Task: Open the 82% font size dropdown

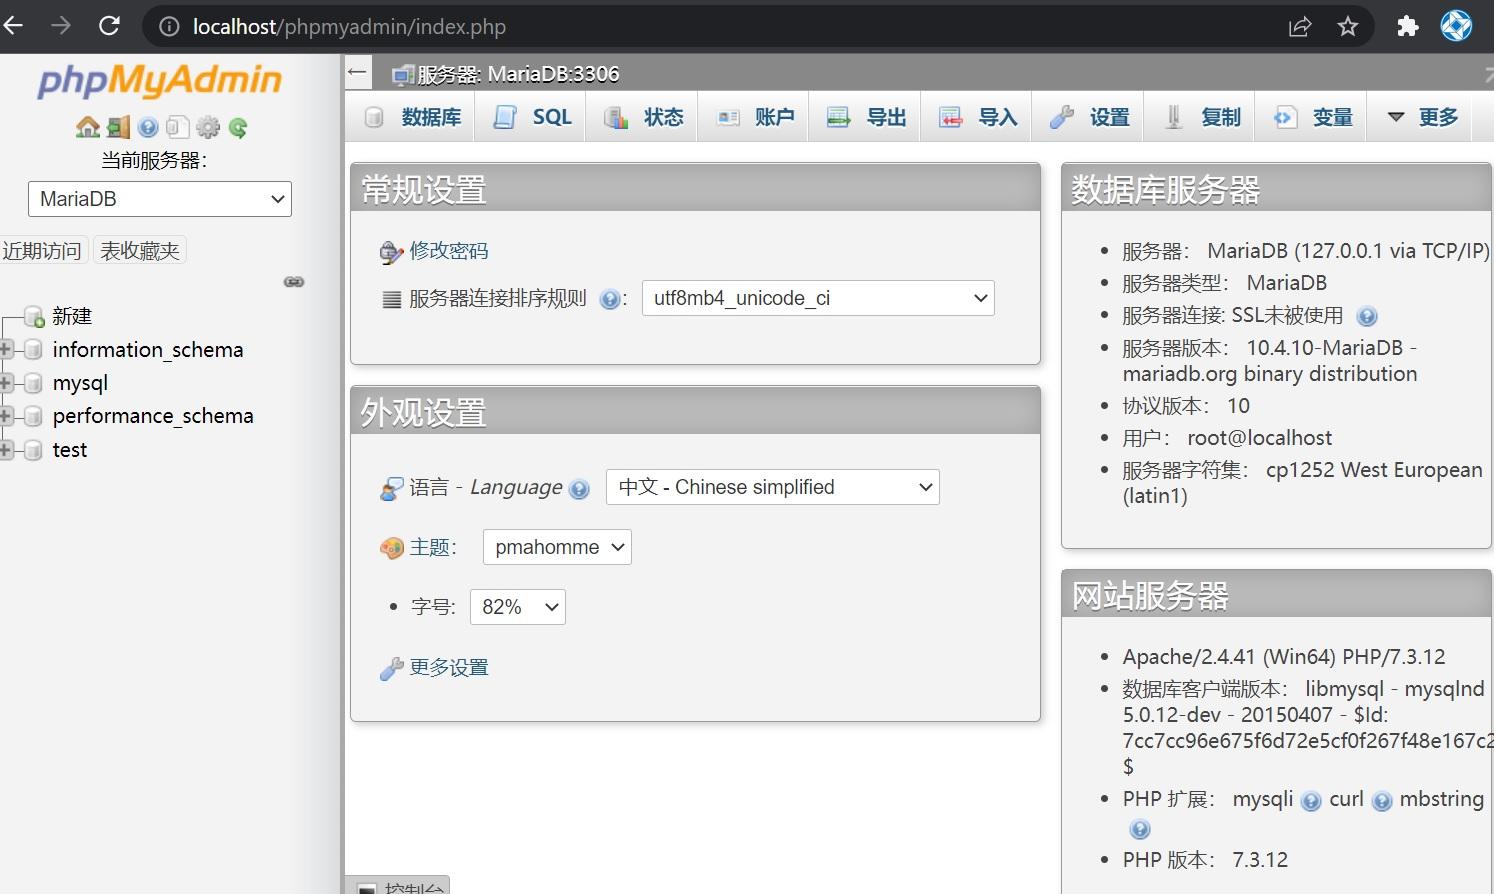Action: pos(518,607)
